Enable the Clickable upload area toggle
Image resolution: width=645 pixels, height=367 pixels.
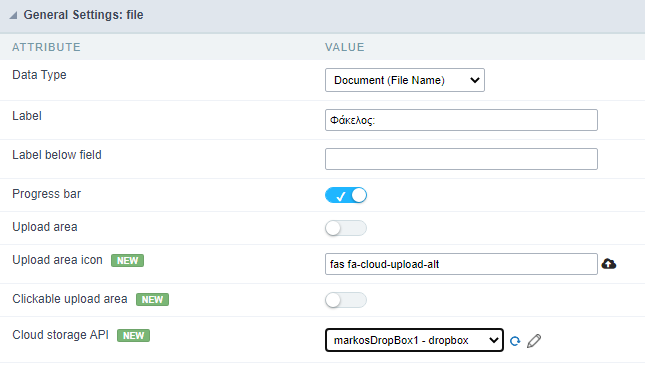(x=346, y=300)
